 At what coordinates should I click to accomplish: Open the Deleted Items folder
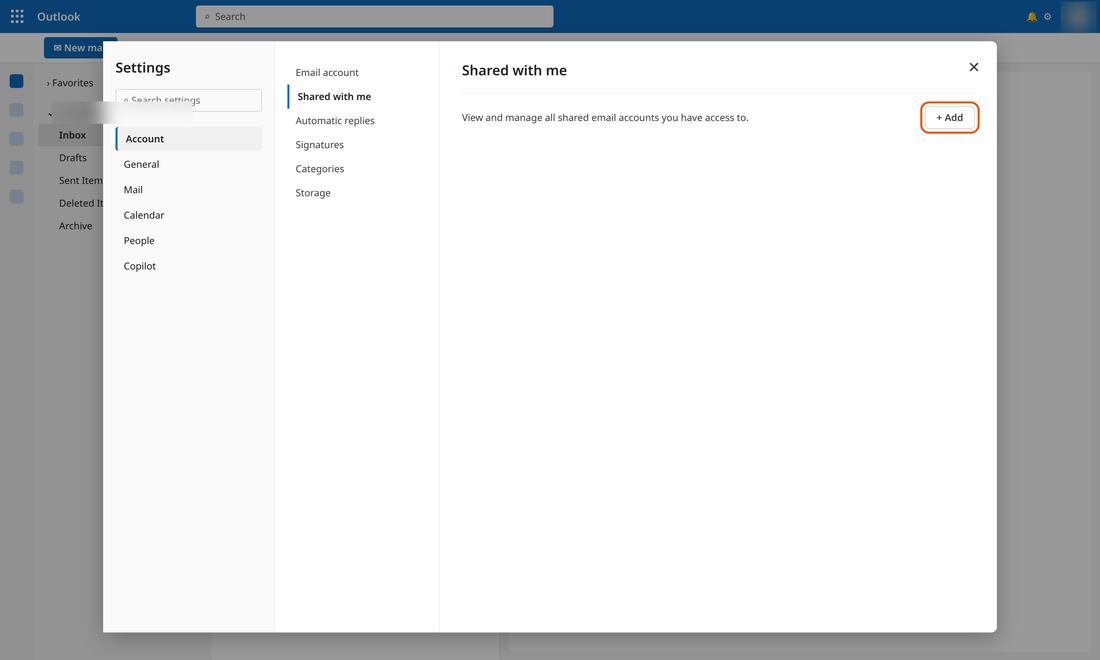(x=80, y=203)
